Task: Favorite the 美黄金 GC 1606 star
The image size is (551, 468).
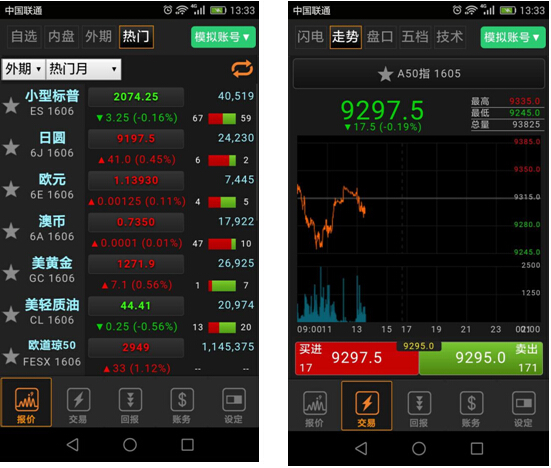Action: pyautogui.click(x=11, y=273)
